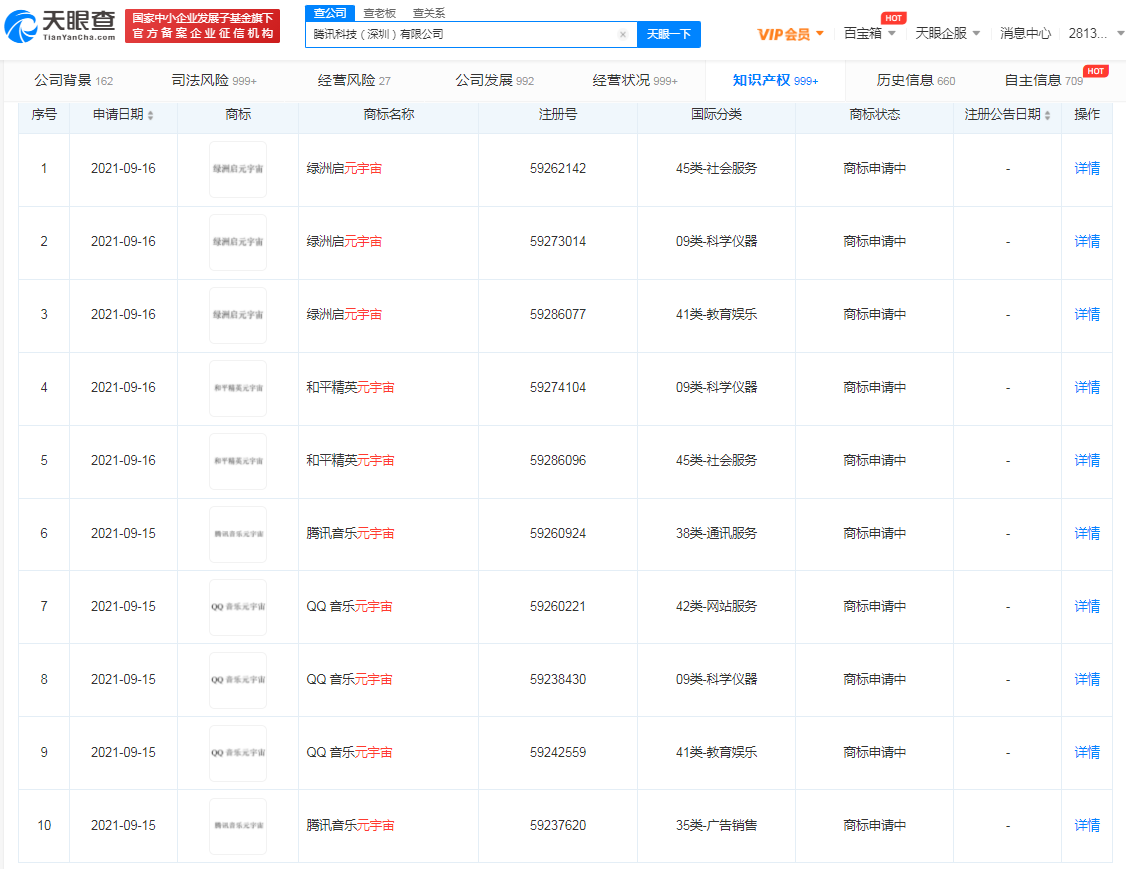Switch to the 查老板 search tab
1126x869 pixels.
click(x=379, y=13)
